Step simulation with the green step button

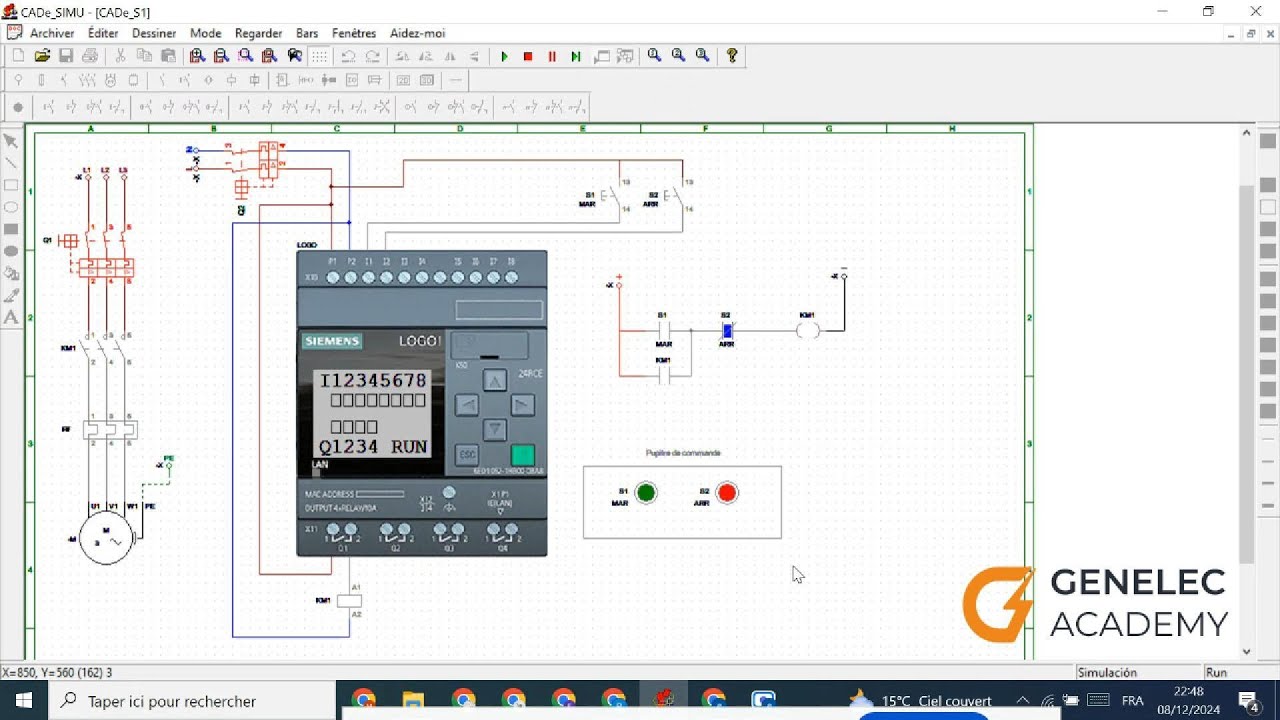tap(576, 56)
